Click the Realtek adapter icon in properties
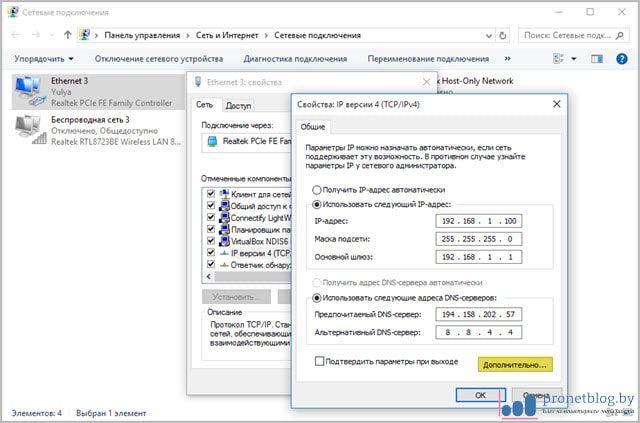The height and width of the screenshot is (423, 640). click(x=212, y=141)
